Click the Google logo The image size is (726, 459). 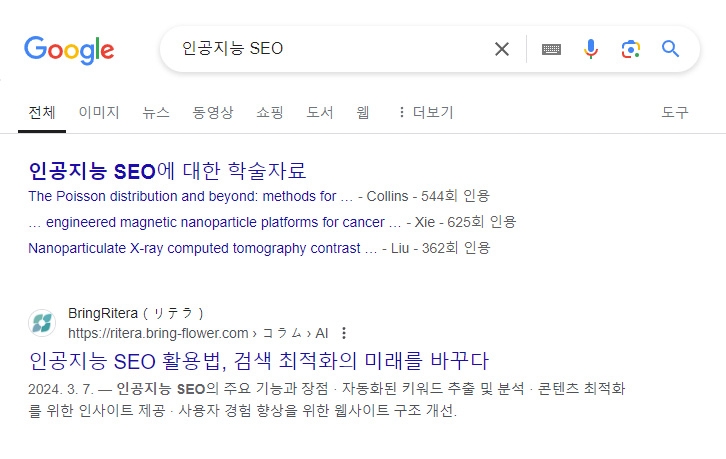coord(69,50)
